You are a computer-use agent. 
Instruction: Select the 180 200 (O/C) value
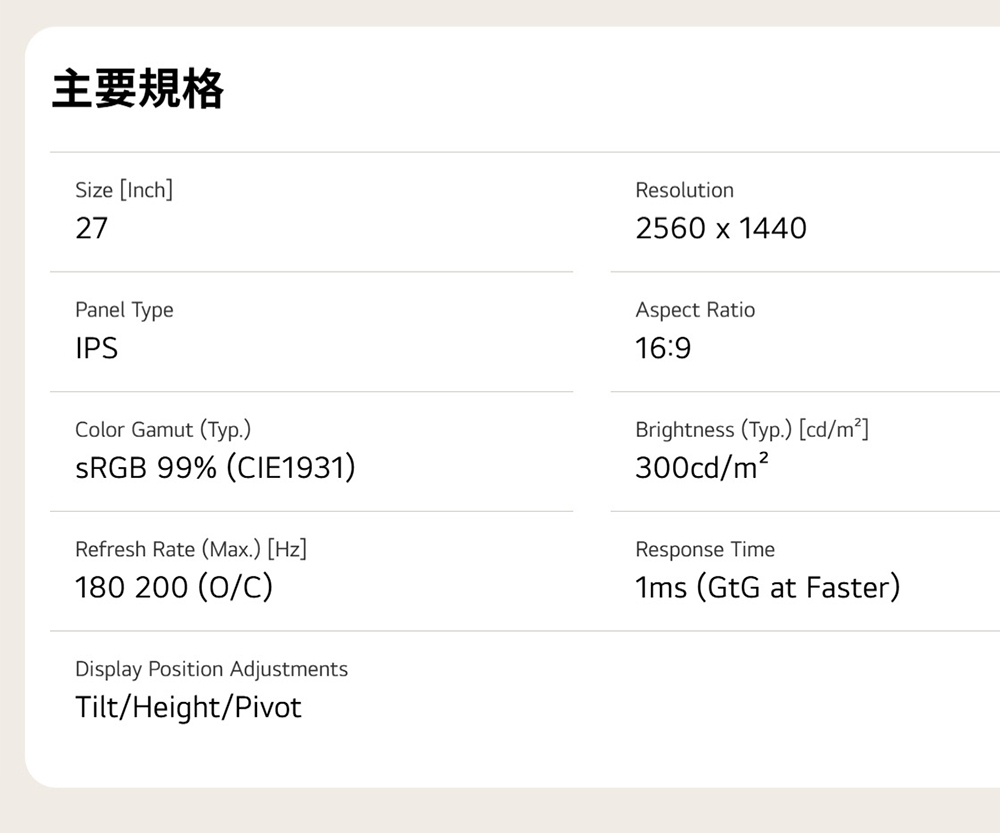pos(173,587)
